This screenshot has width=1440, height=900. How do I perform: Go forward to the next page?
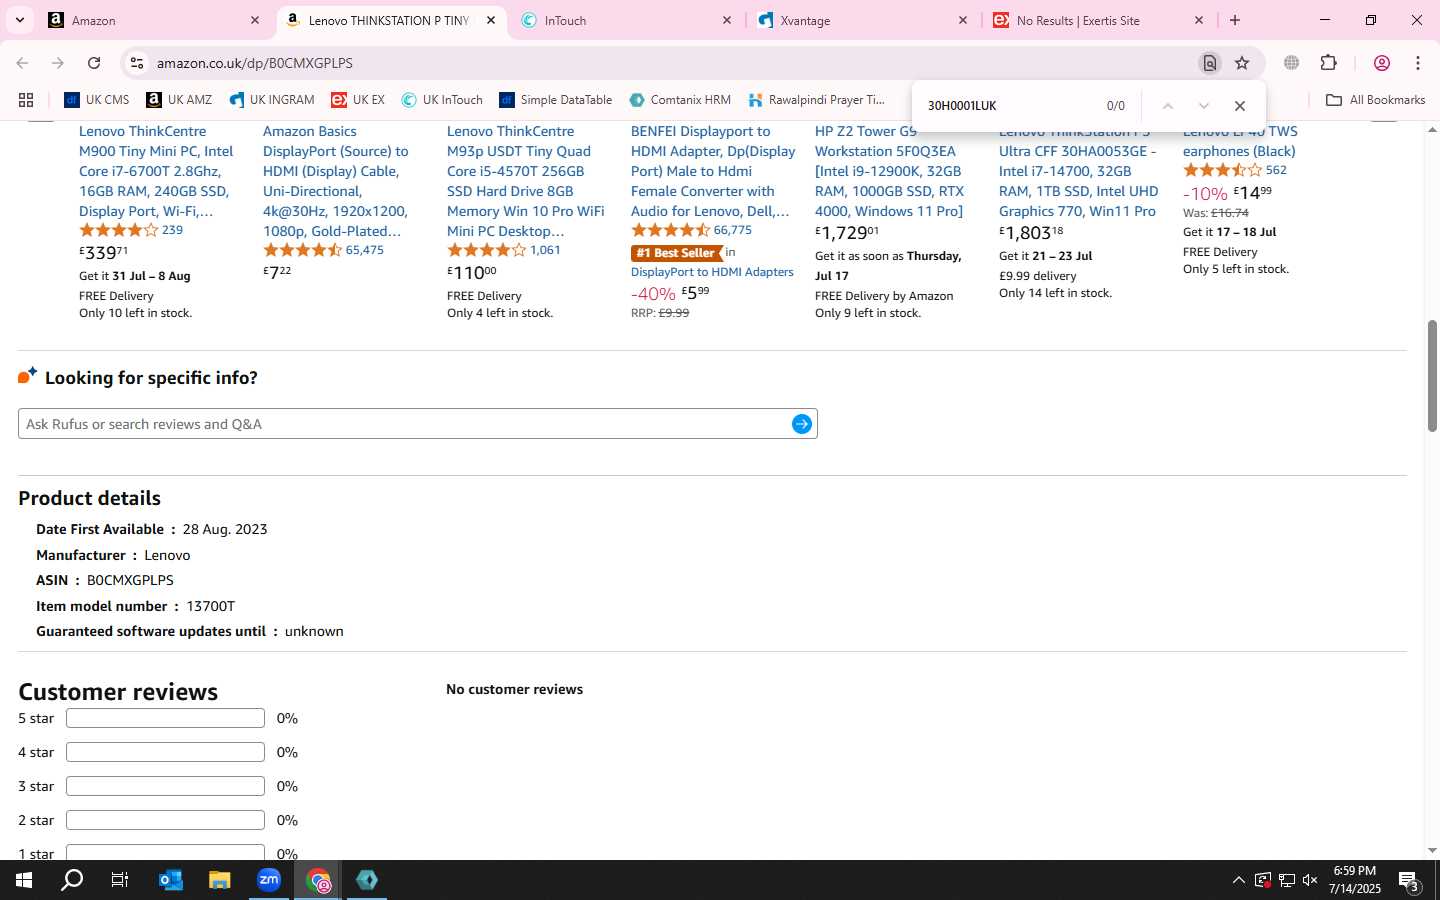click(x=58, y=63)
